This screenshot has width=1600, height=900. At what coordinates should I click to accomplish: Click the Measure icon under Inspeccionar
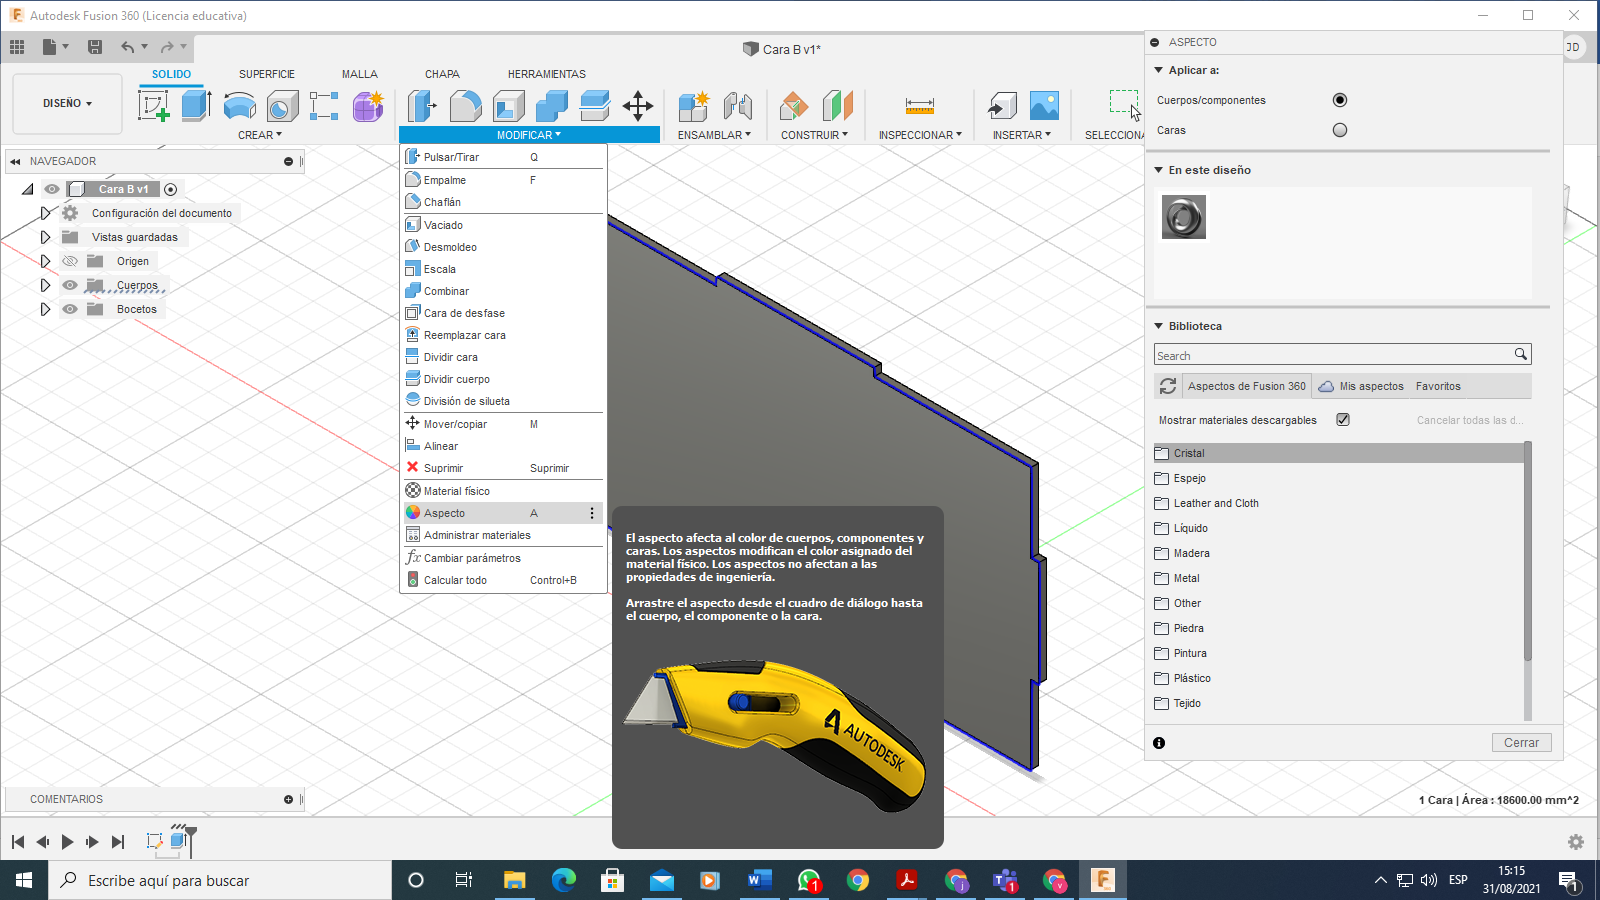coord(919,105)
